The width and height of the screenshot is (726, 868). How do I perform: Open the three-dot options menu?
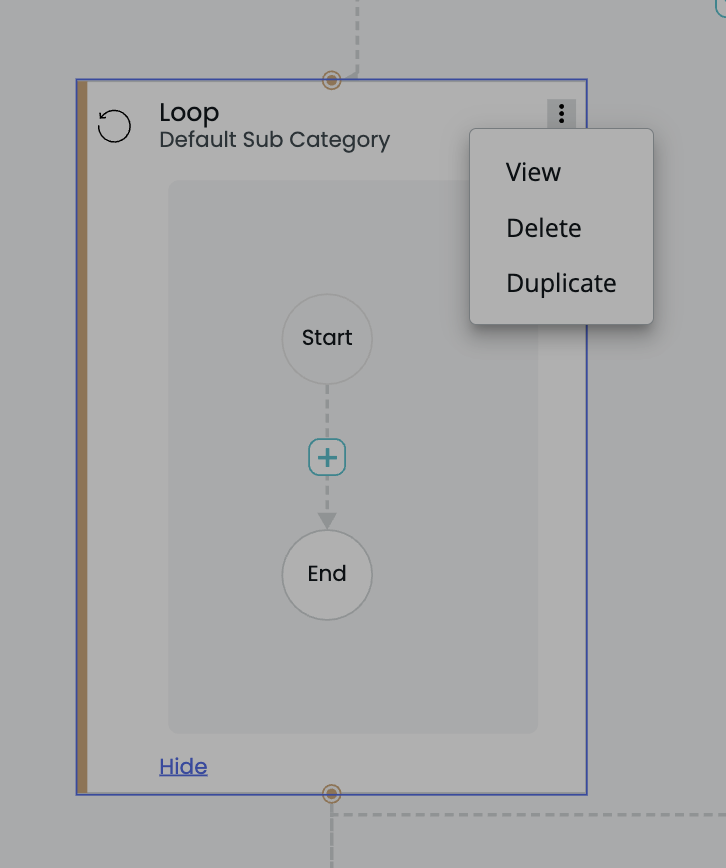coord(561,114)
